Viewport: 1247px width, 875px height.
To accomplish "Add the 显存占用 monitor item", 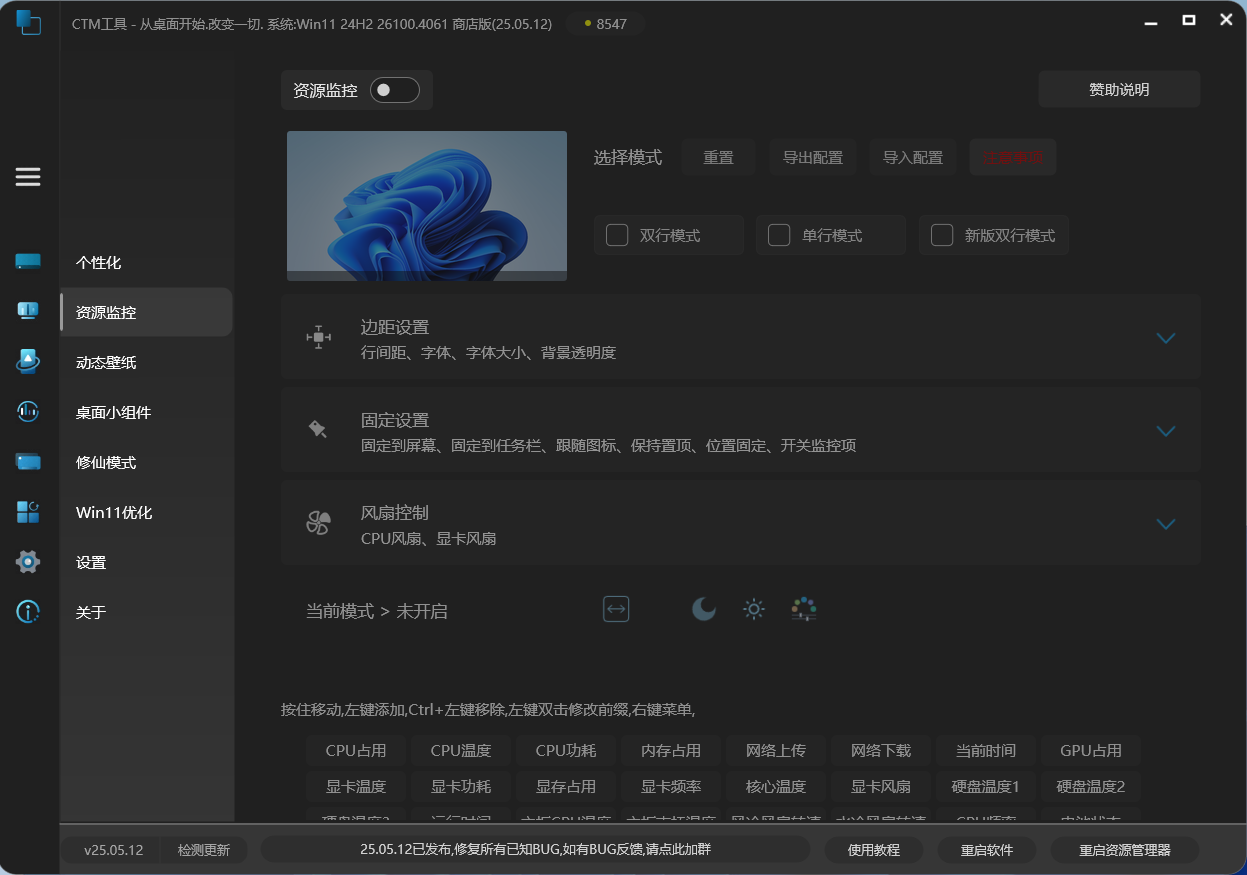I will click(566, 786).
